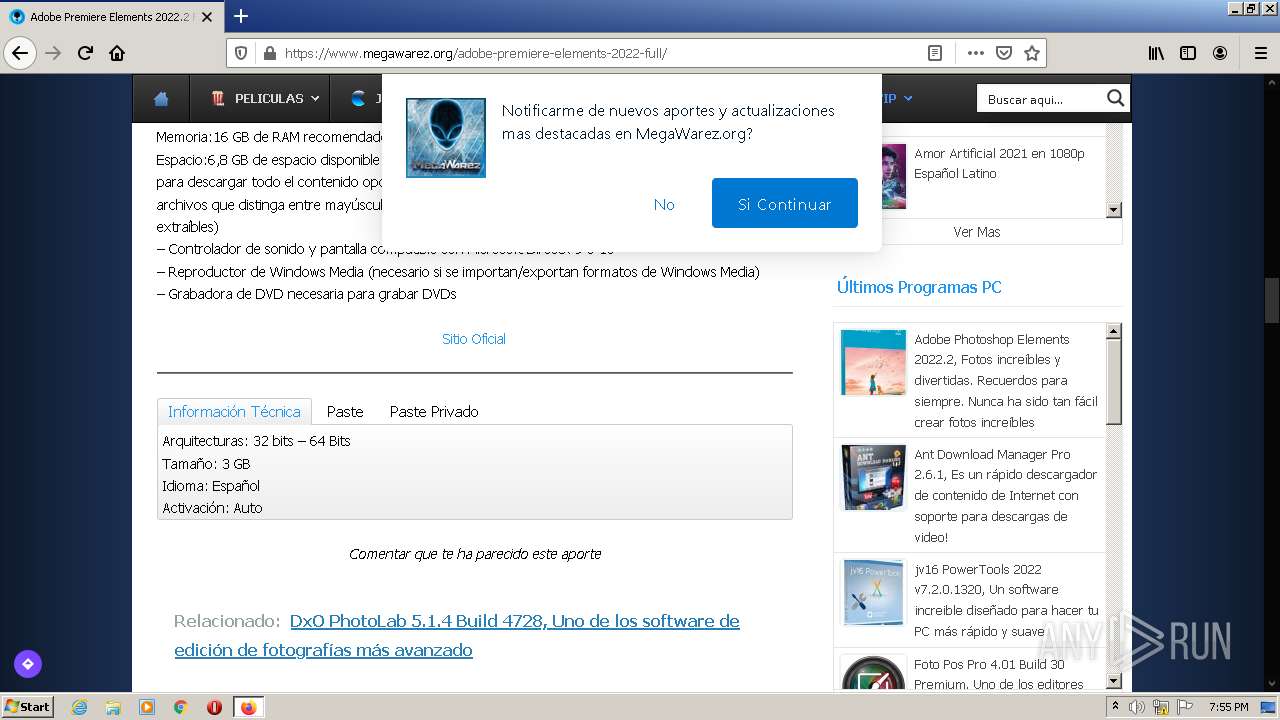
Task: Click the Adobe Photoshop Elements thumbnail
Action: (x=873, y=362)
